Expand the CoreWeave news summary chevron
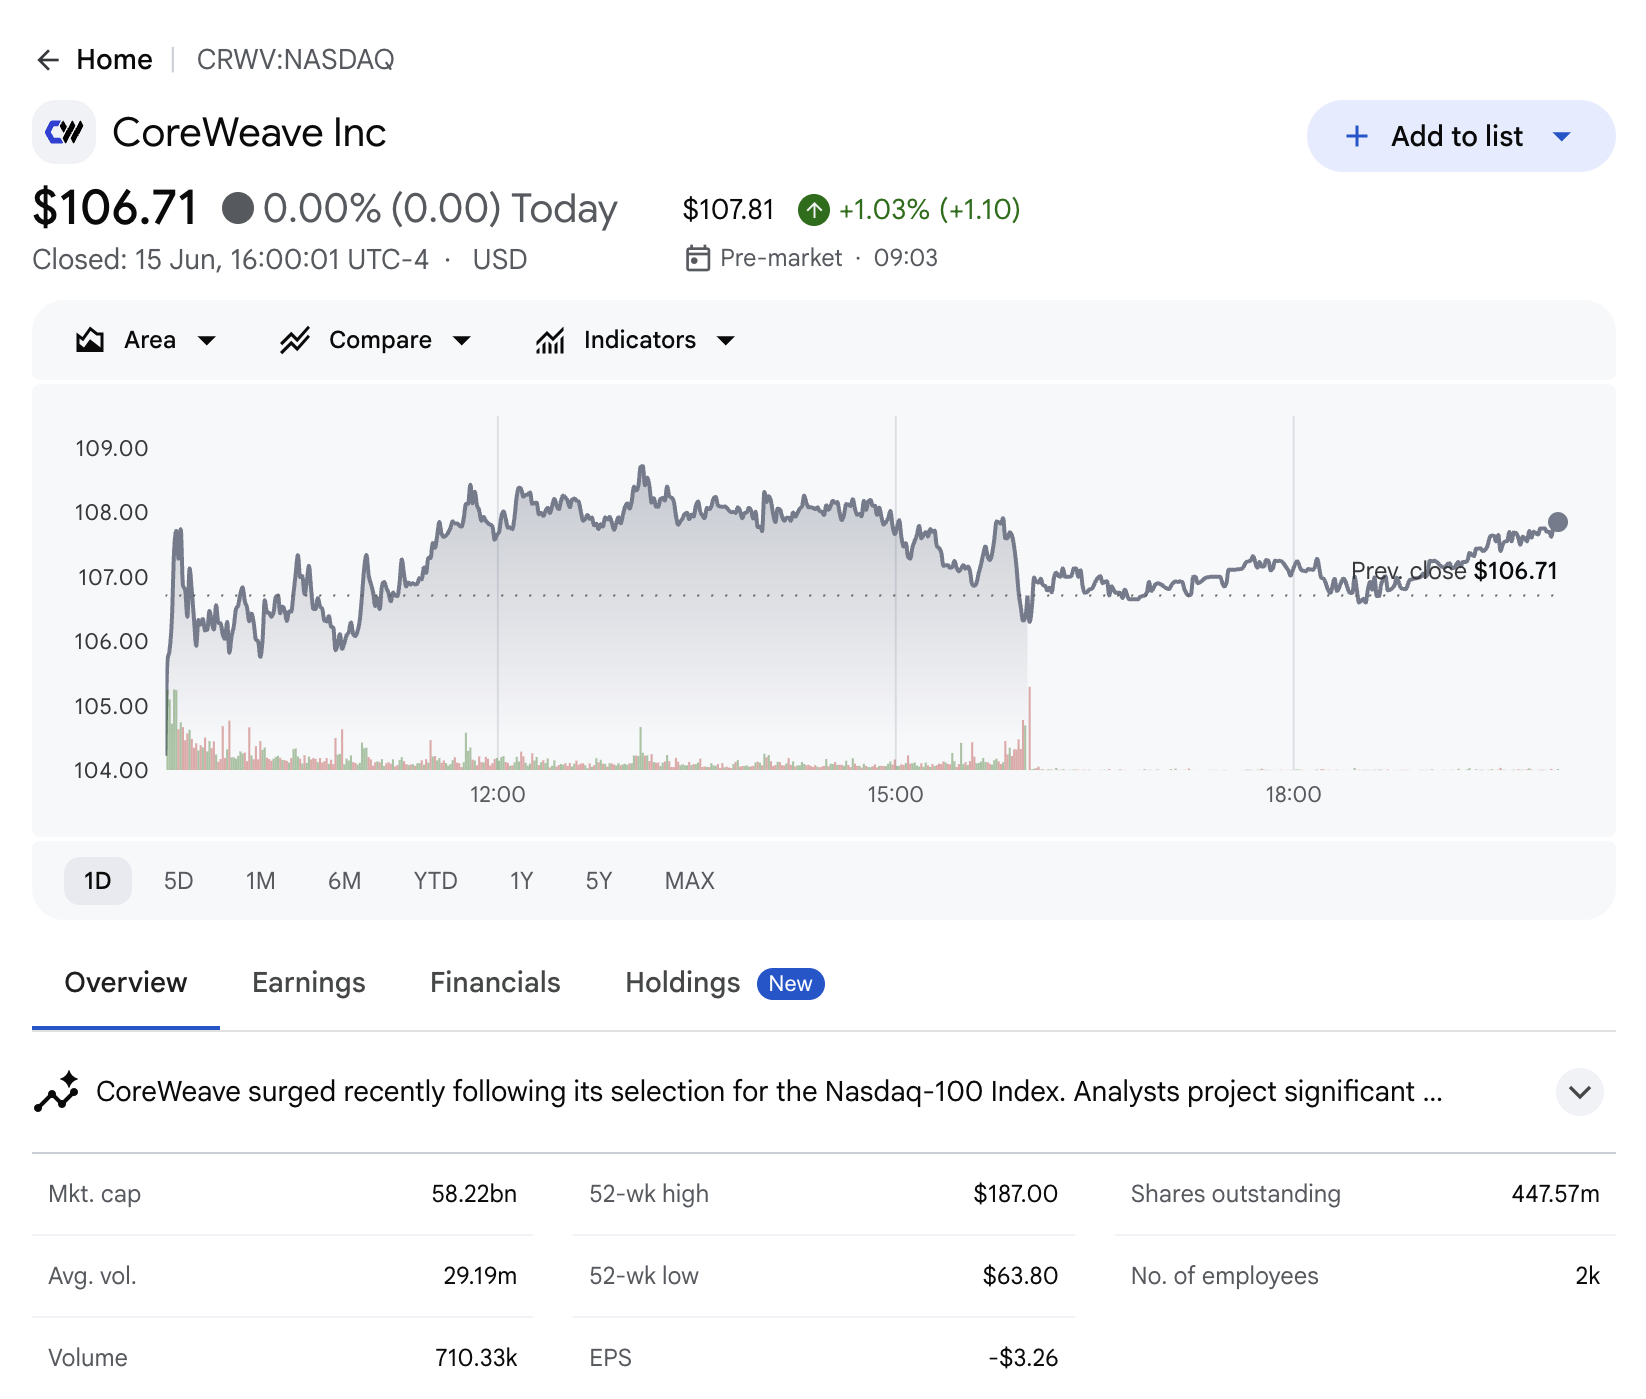This screenshot has width=1646, height=1399. click(1580, 1092)
